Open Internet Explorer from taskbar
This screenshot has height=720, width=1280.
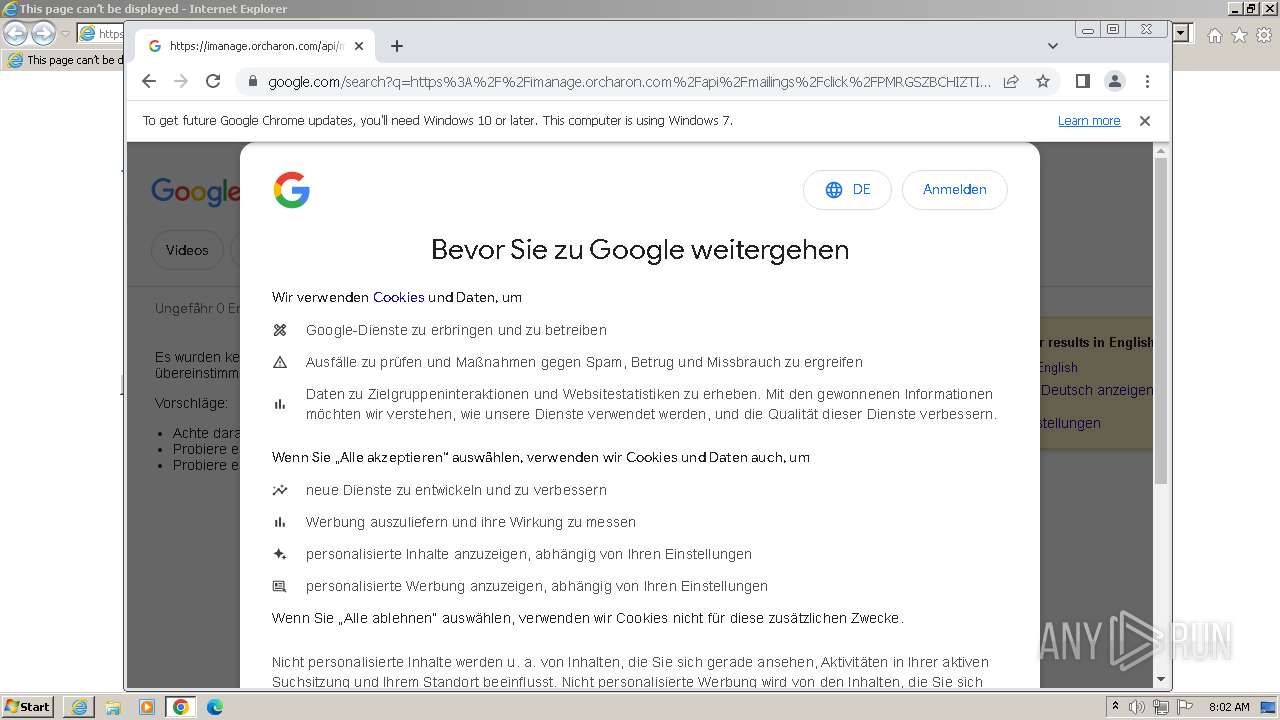click(x=79, y=707)
